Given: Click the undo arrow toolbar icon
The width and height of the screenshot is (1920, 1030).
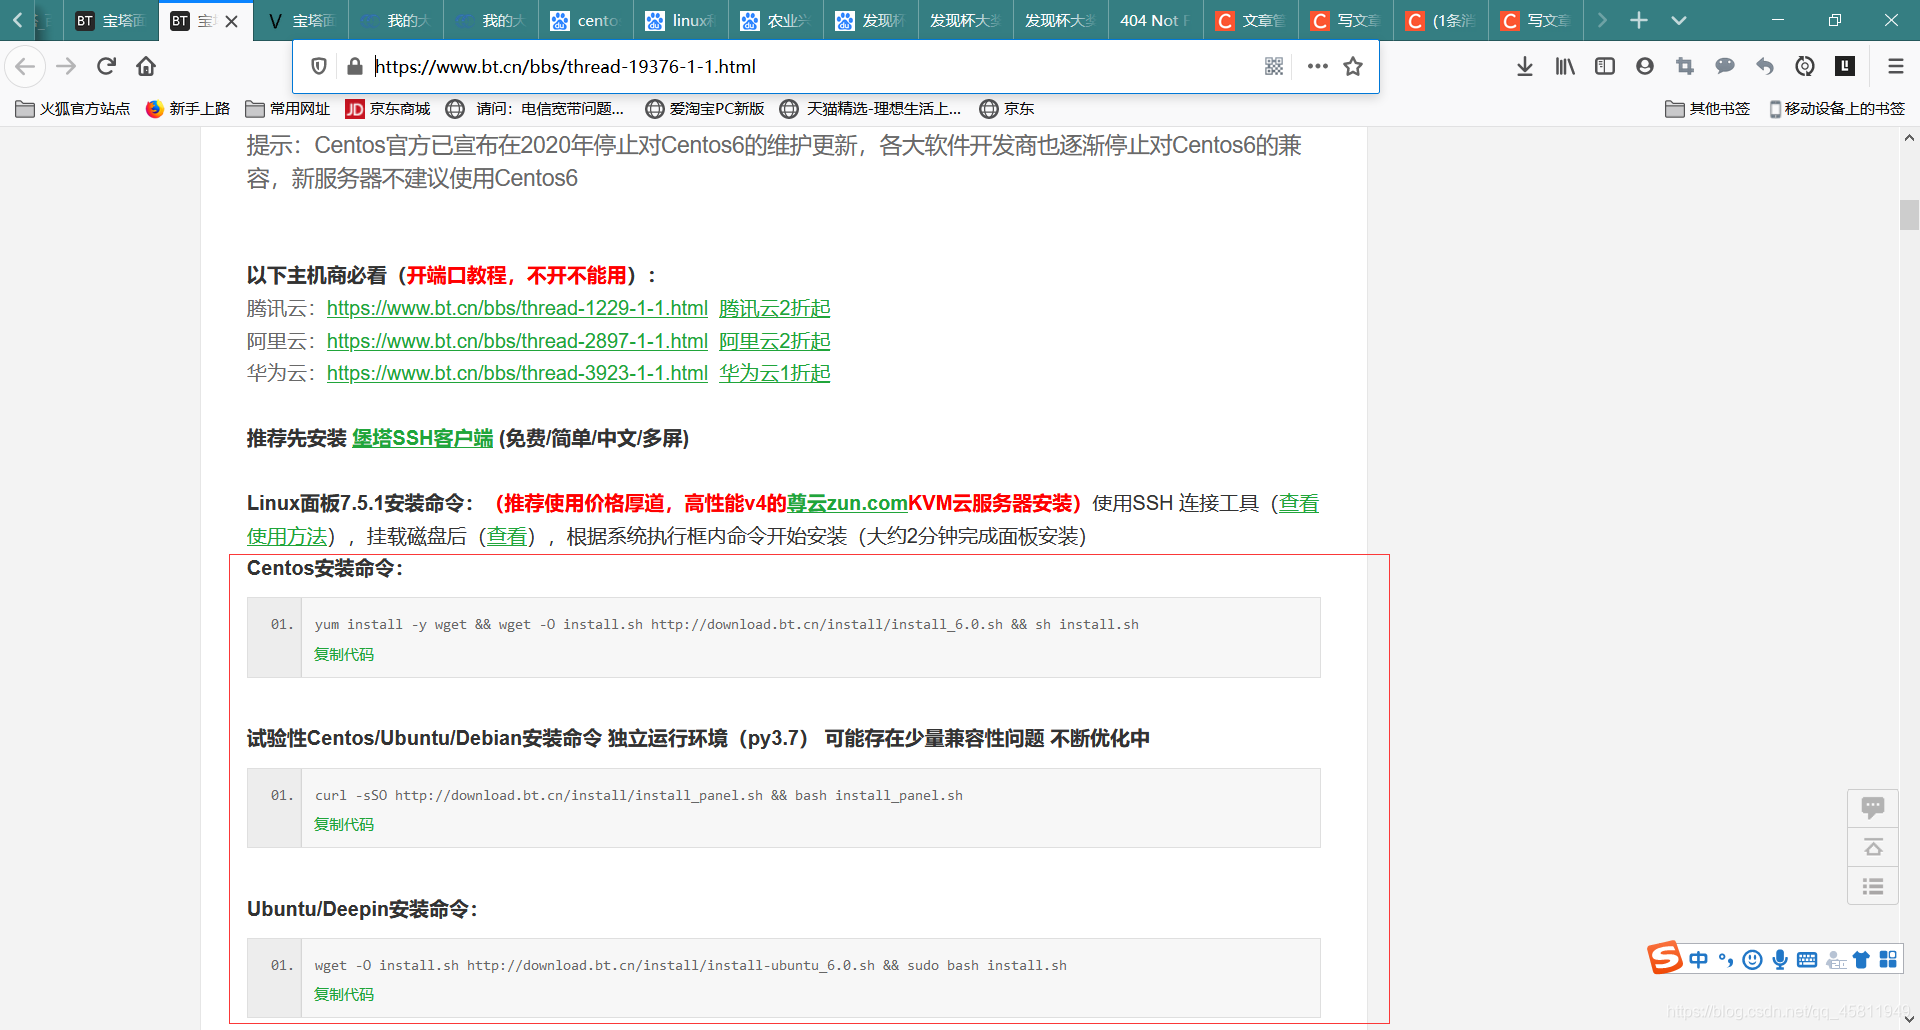Looking at the screenshot, I should click(1765, 66).
